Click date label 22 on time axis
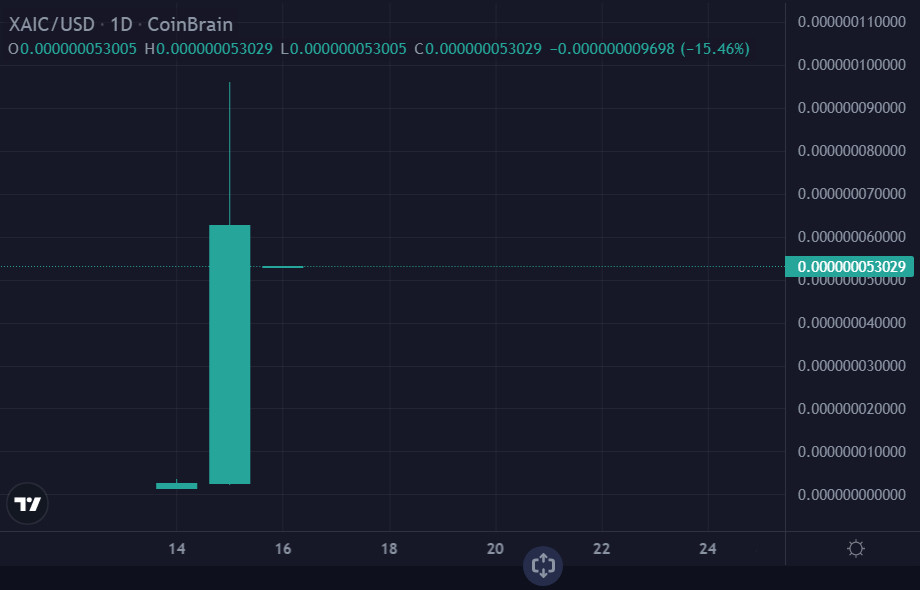Image resolution: width=920 pixels, height=590 pixels. 601,549
